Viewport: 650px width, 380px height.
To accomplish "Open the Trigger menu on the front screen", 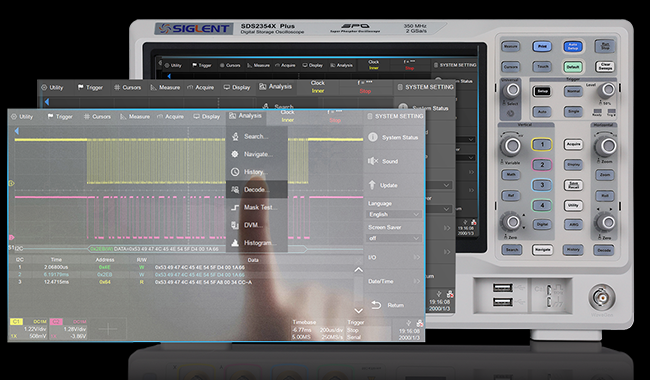I will tap(60, 117).
